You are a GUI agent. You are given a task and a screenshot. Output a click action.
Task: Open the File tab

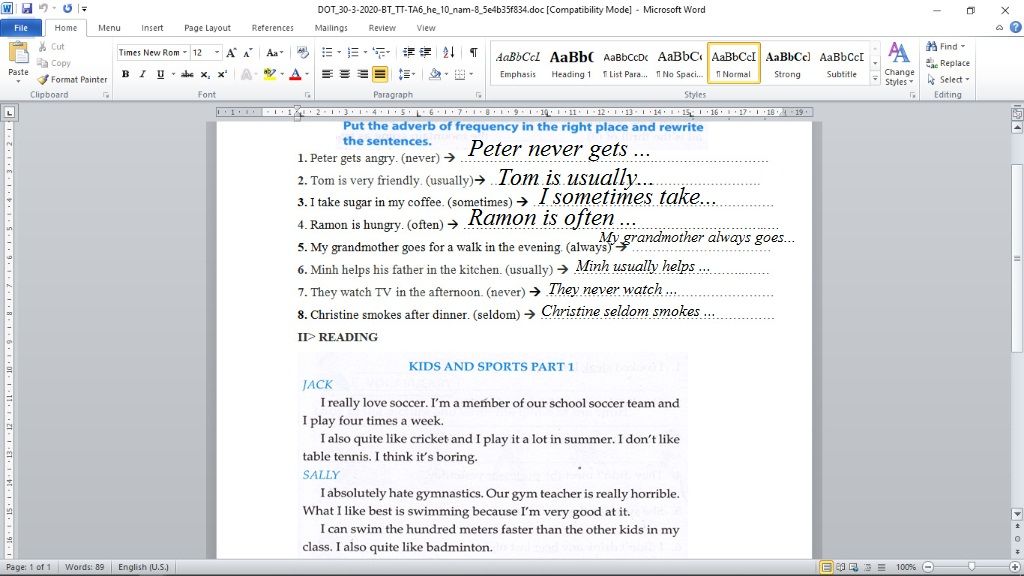coord(21,27)
